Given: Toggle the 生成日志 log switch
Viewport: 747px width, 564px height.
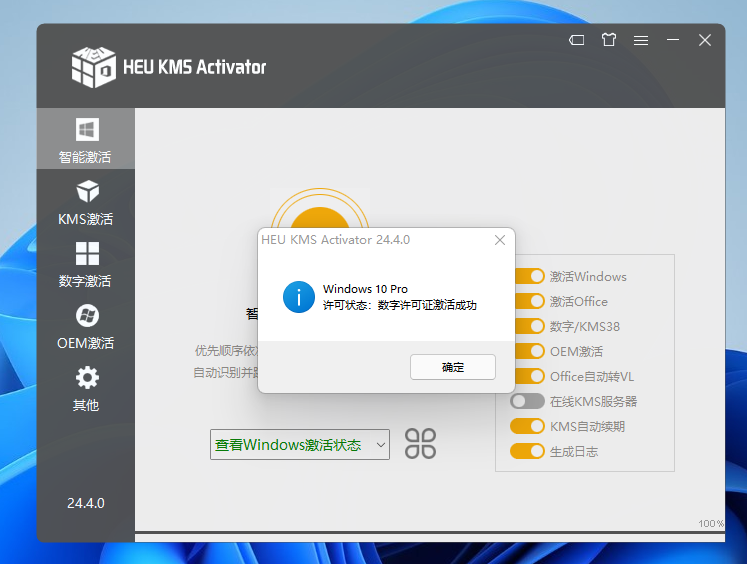Looking at the screenshot, I should pos(527,451).
